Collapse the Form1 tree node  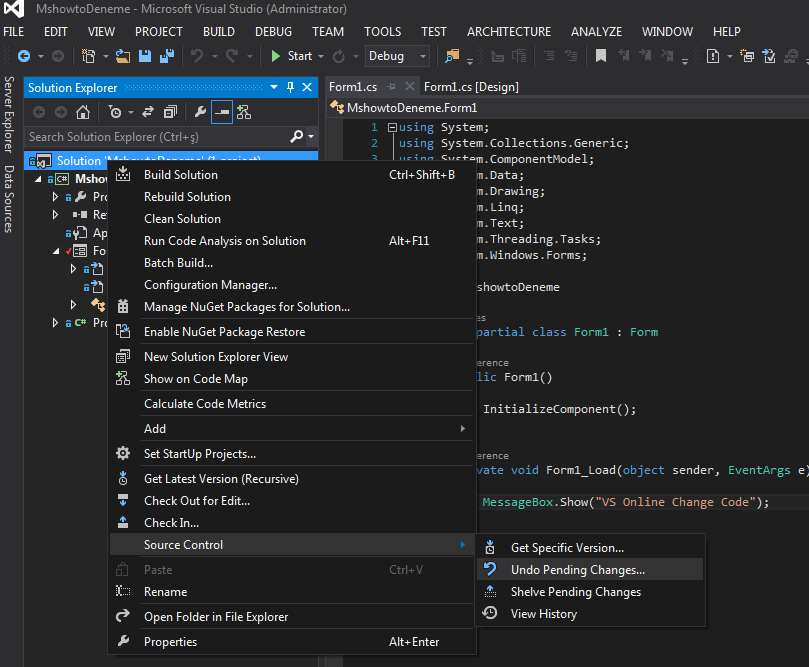tap(56, 251)
